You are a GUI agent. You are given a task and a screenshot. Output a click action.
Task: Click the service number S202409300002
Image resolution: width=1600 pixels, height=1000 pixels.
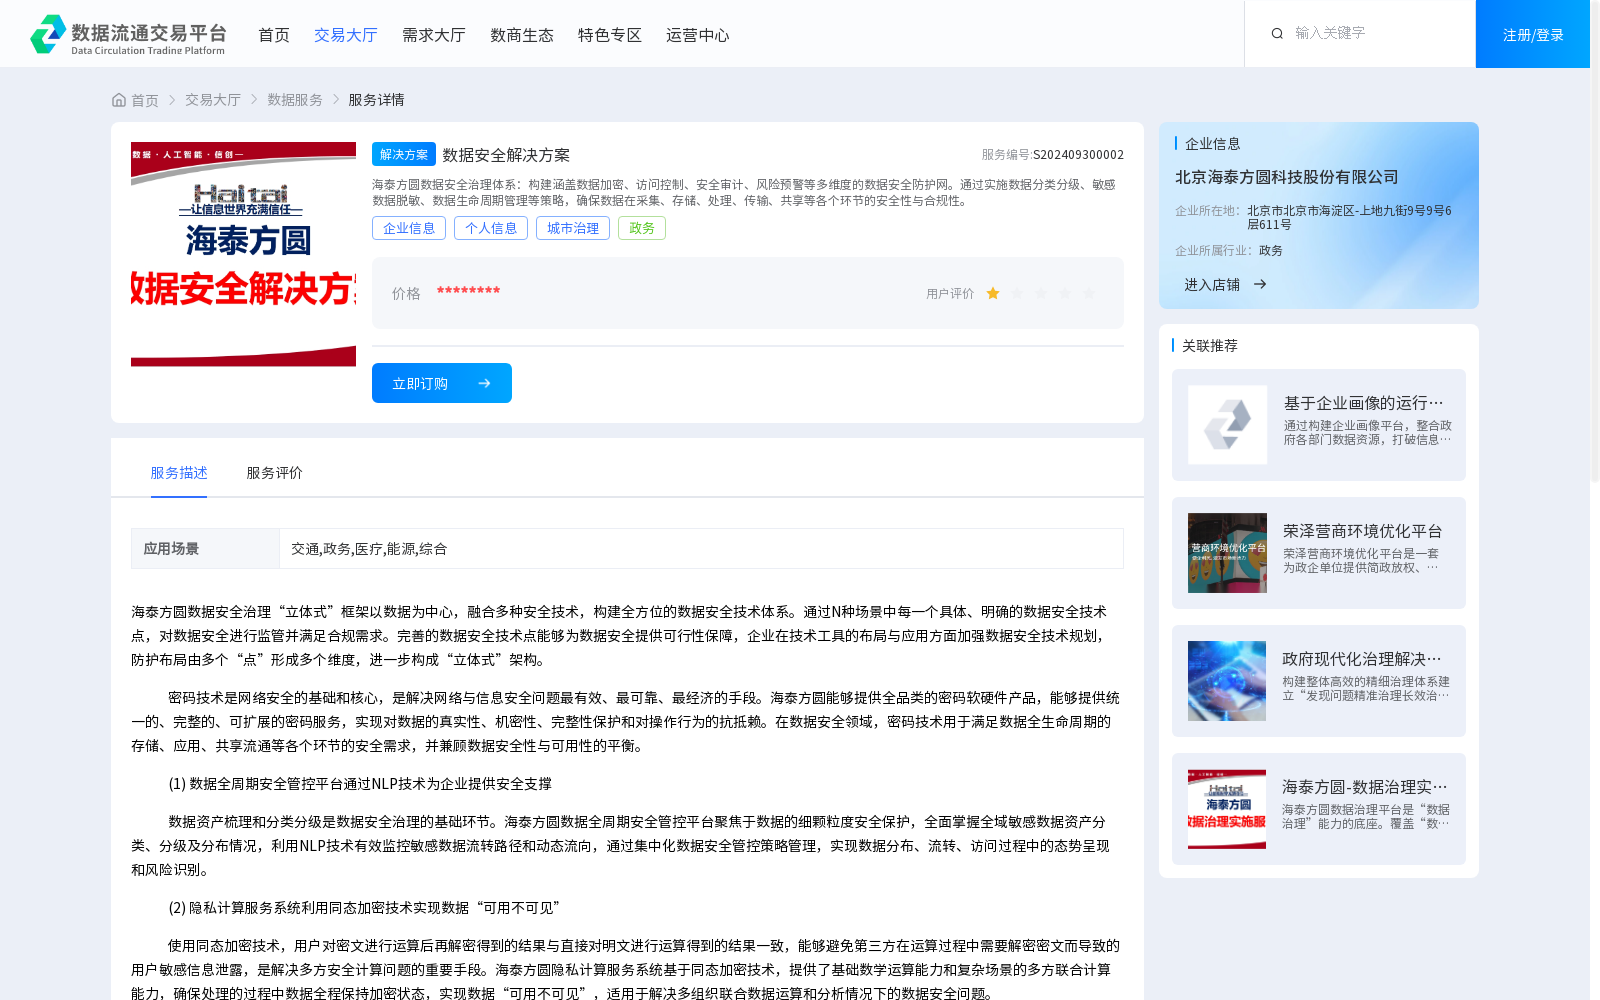1079,155
